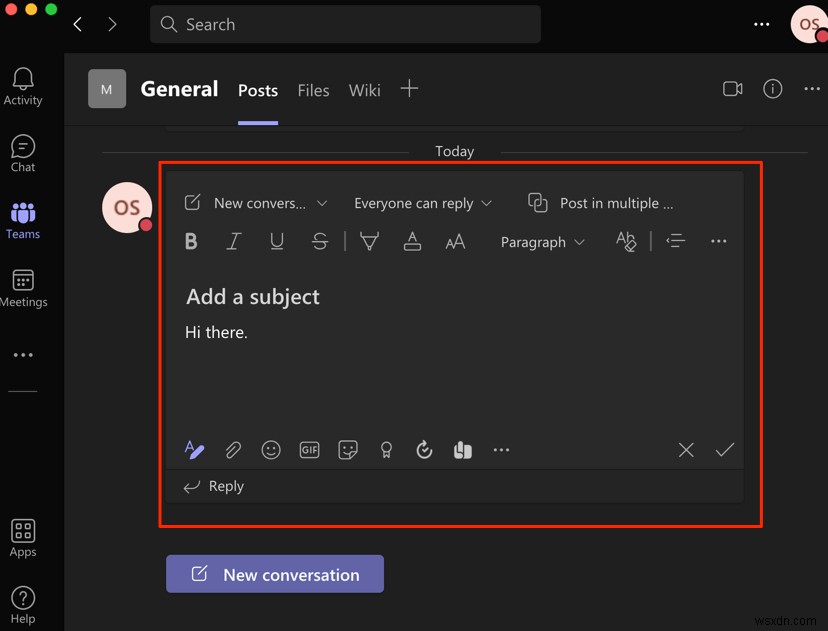Insert a Loop component
Viewport: 828px width, 631px height.
click(462, 450)
